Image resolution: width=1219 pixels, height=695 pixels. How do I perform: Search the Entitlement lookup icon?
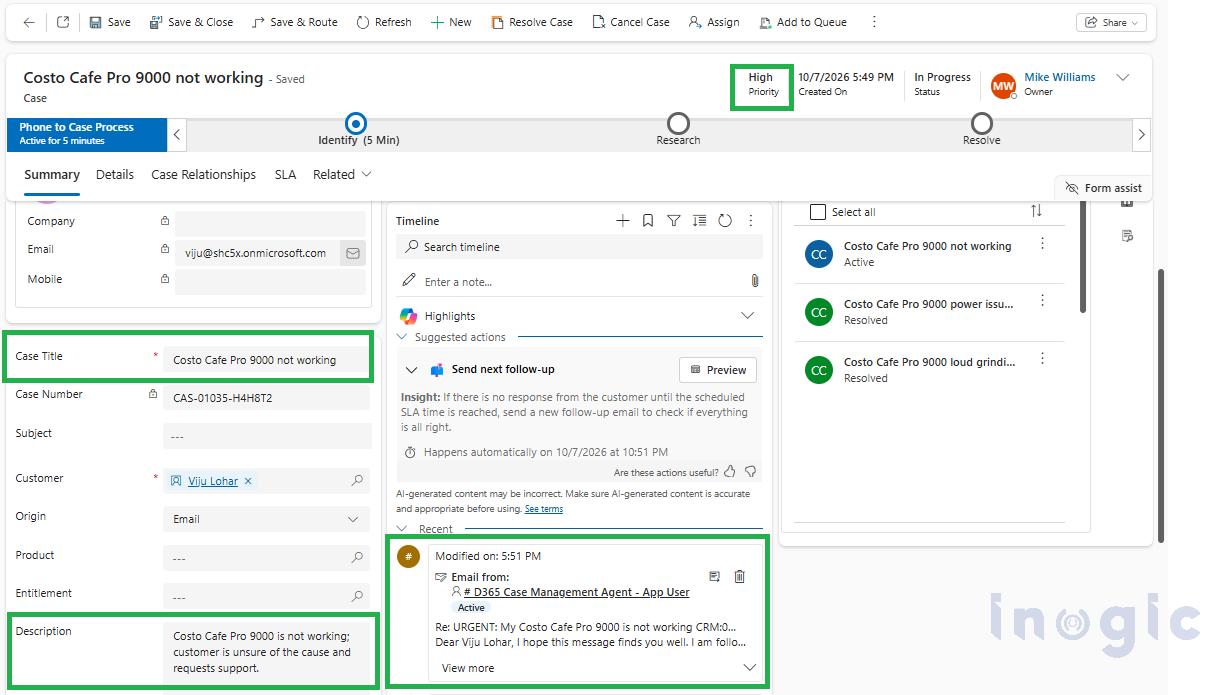click(357, 597)
